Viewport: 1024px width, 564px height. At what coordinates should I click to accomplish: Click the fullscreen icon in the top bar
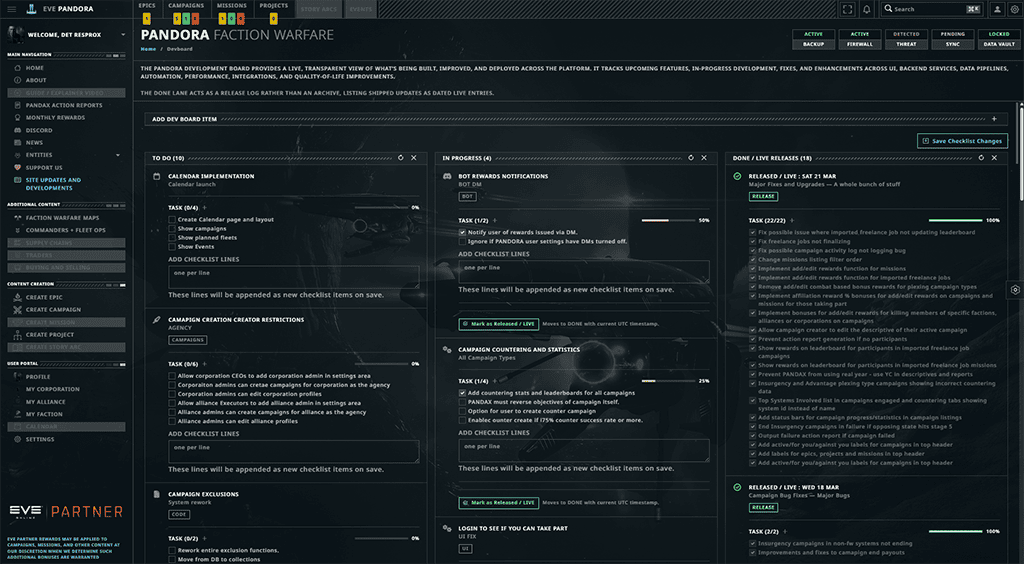[849, 9]
